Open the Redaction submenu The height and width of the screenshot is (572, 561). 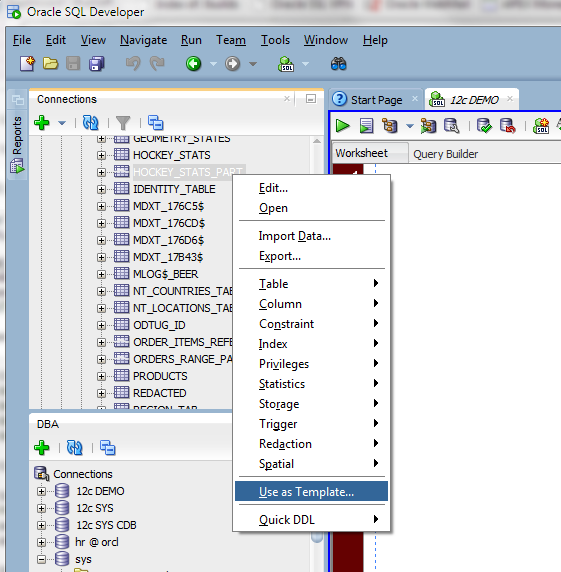click(311, 444)
